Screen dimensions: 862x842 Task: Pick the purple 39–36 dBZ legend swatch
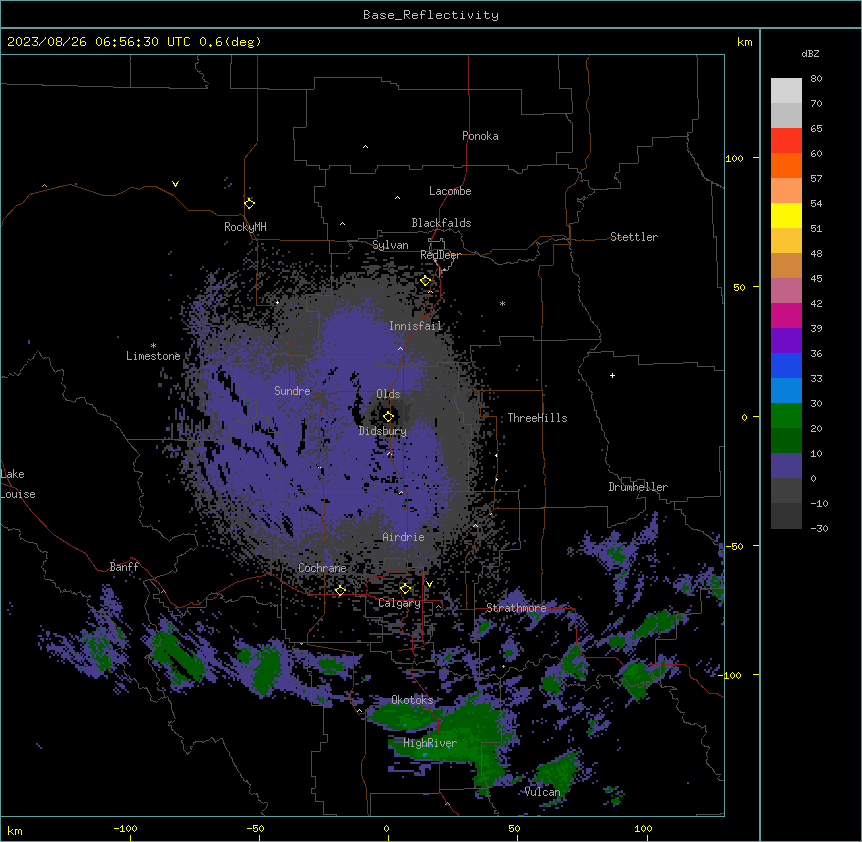click(x=786, y=341)
